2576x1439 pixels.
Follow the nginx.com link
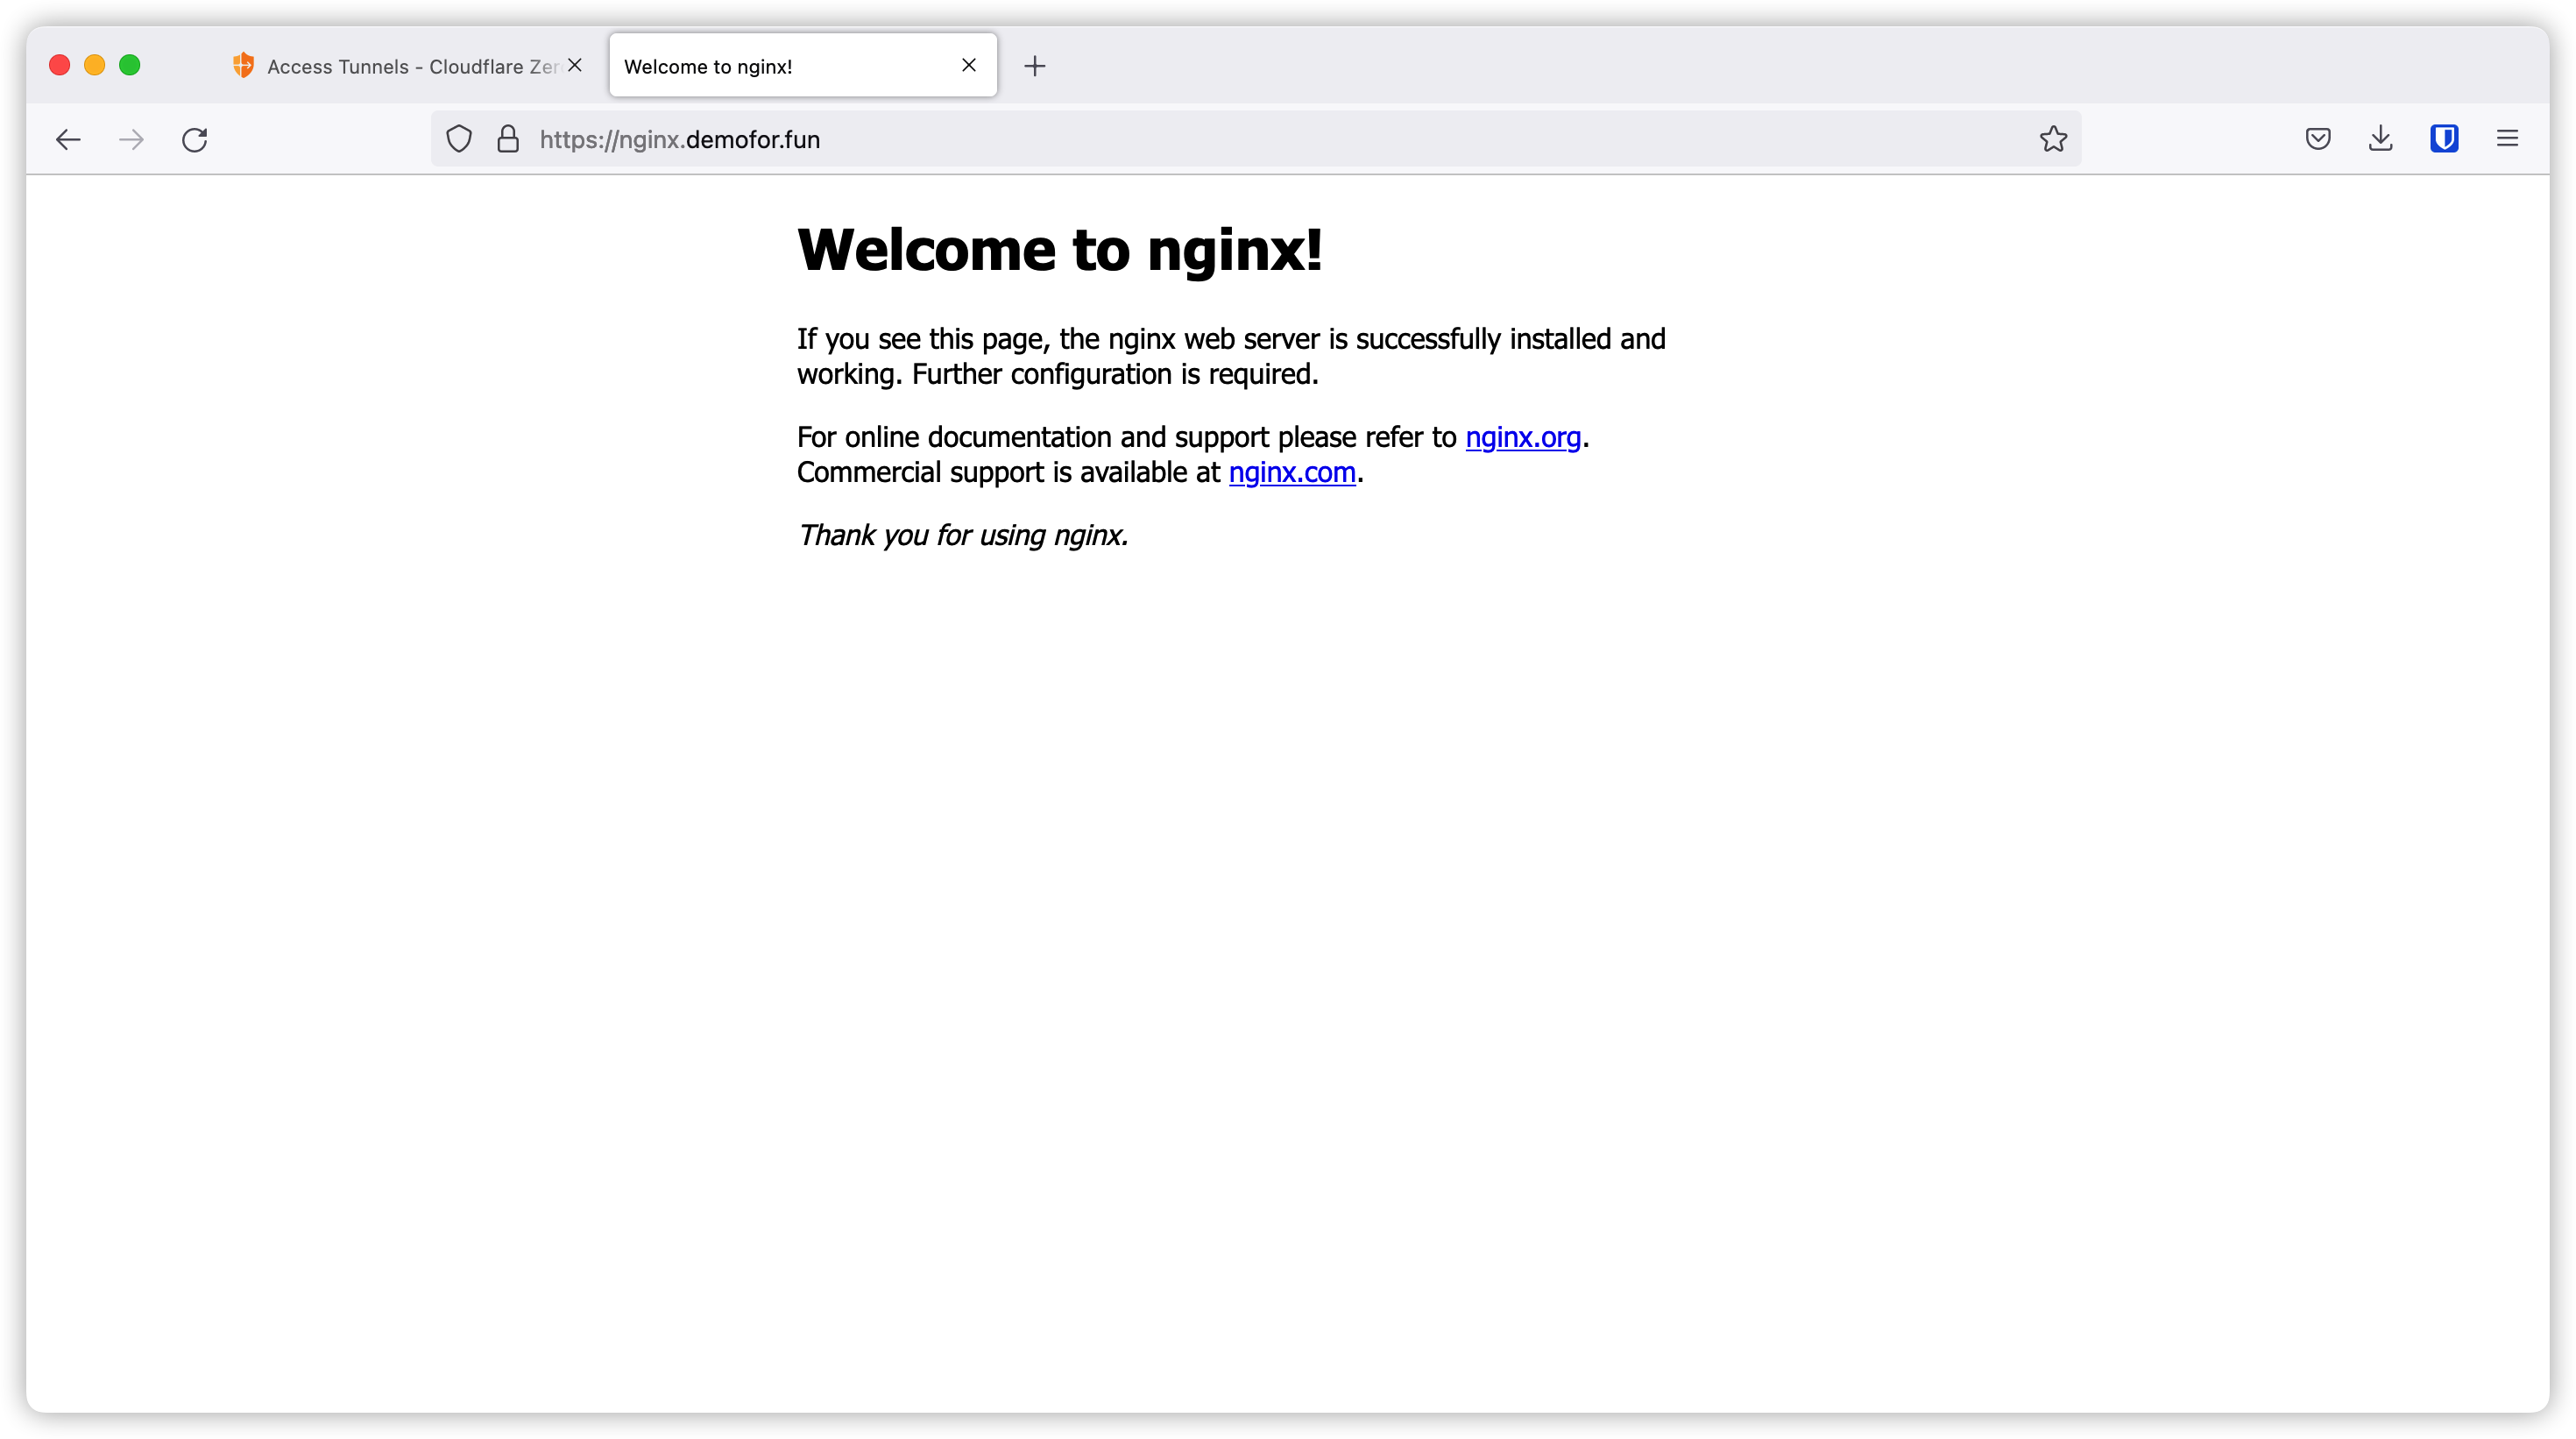pyautogui.click(x=1291, y=472)
